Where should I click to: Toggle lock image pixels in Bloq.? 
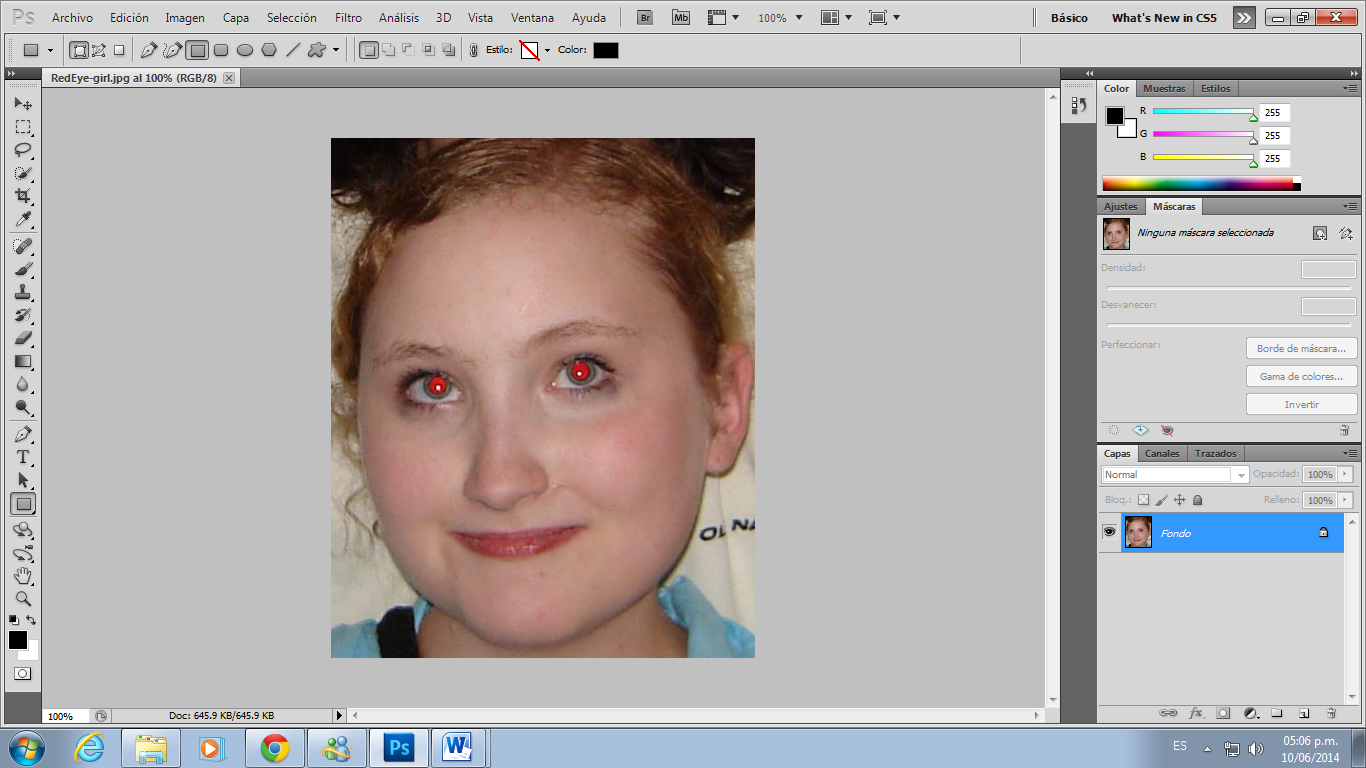(x=1161, y=500)
